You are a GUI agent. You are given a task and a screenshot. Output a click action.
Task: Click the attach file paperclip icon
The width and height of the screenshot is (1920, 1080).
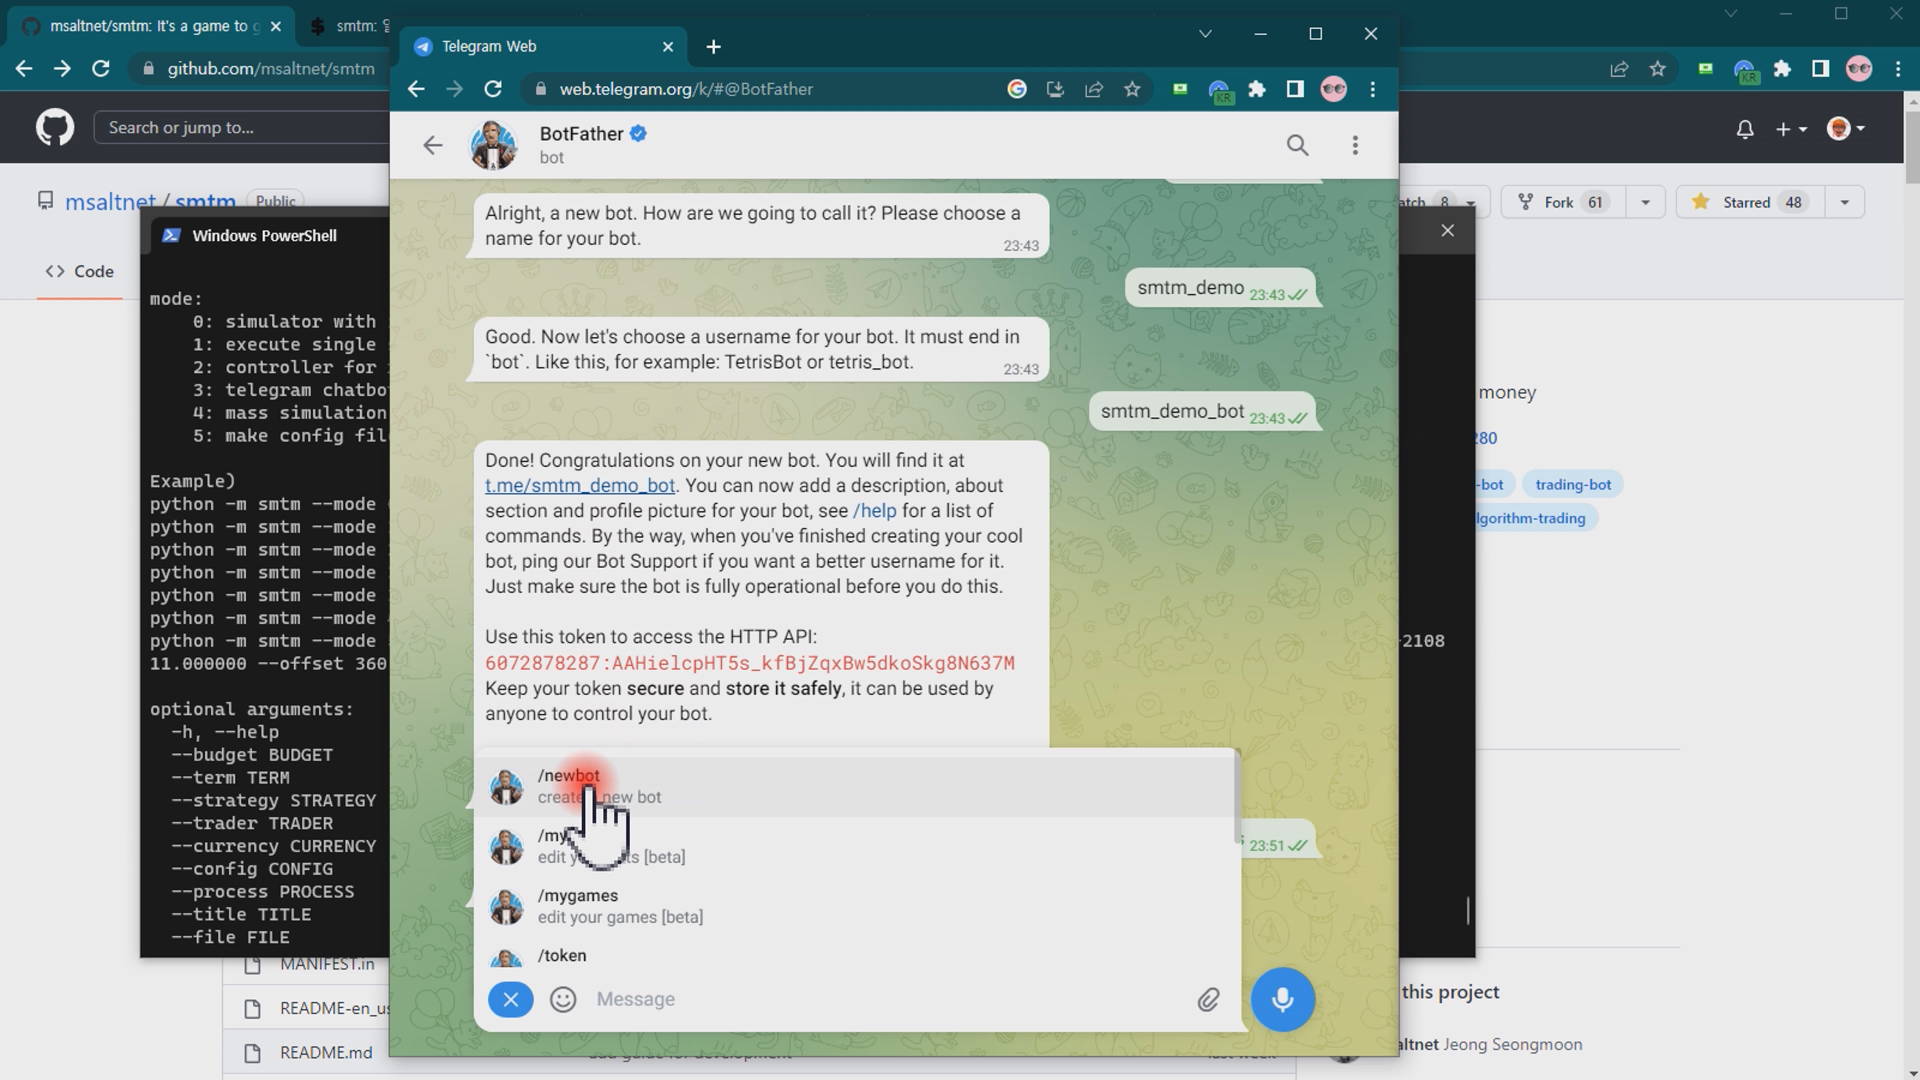(1208, 999)
